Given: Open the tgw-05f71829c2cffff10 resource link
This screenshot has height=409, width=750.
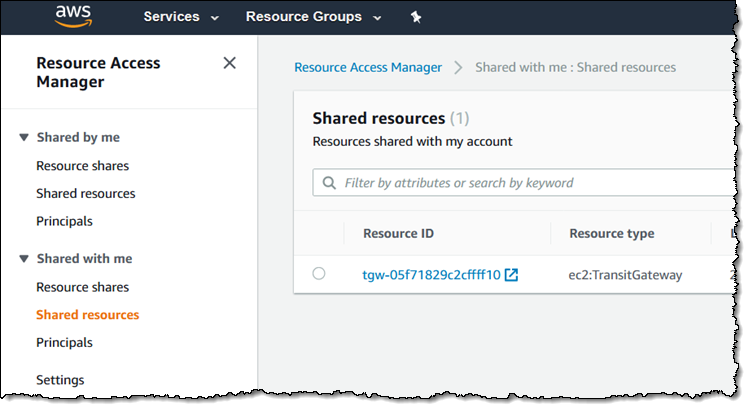Looking at the screenshot, I should (x=431, y=274).
